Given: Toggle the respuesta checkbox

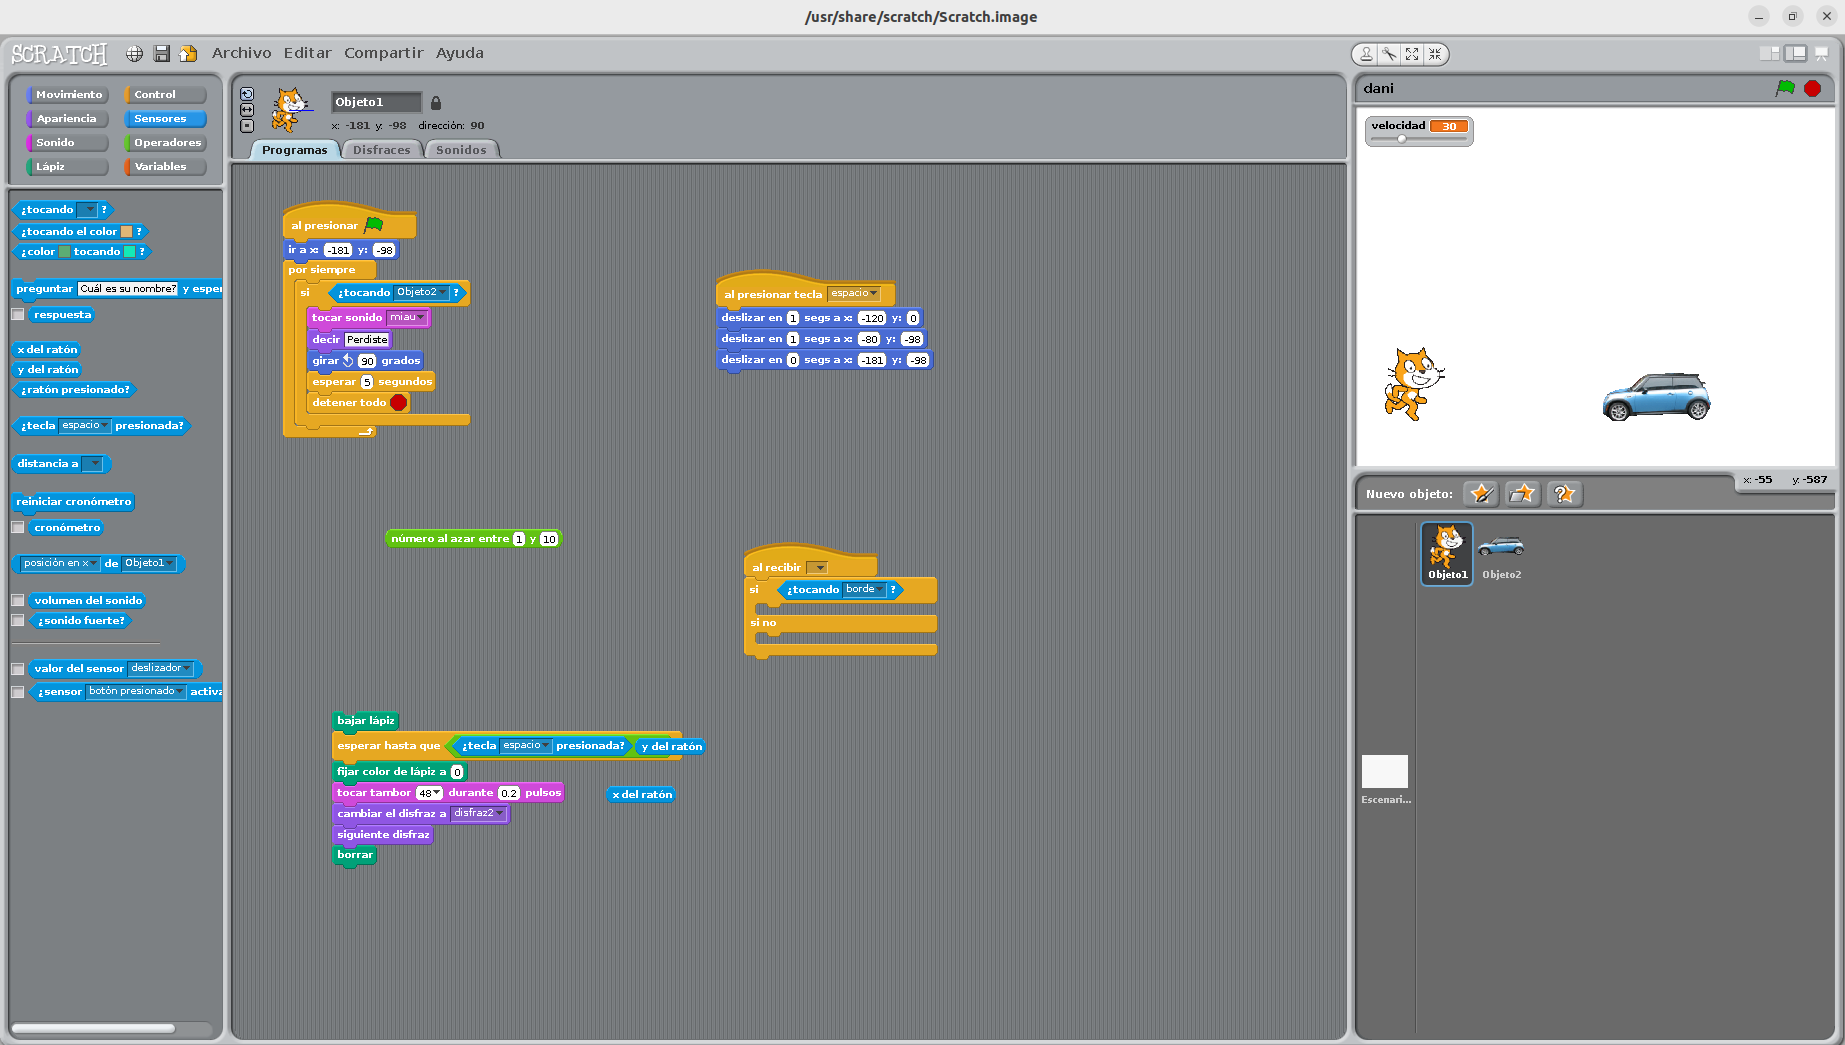Looking at the screenshot, I should (x=18, y=314).
